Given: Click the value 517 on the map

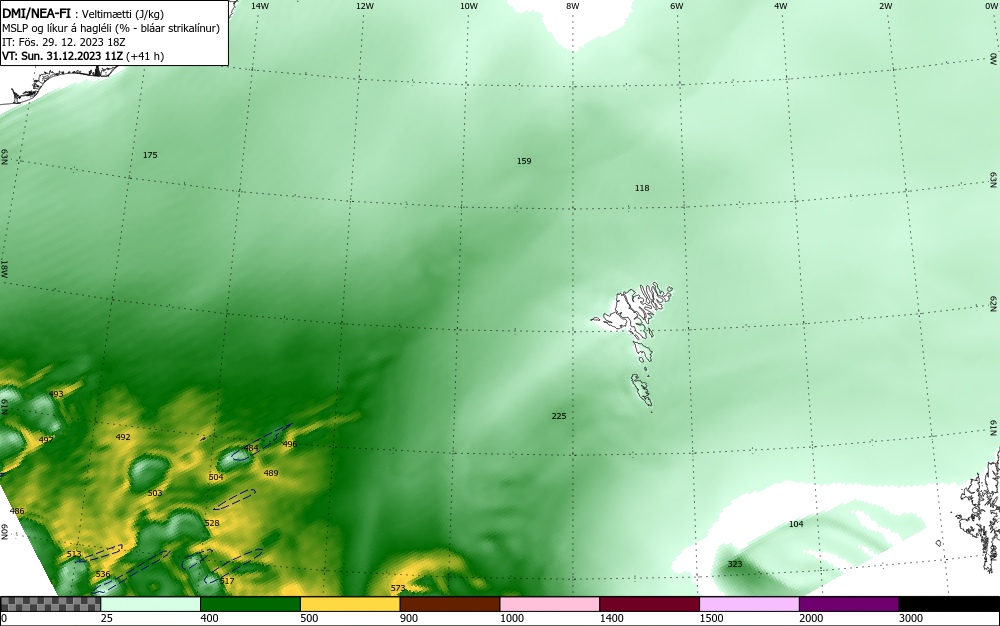Looking at the screenshot, I should coord(227,581).
